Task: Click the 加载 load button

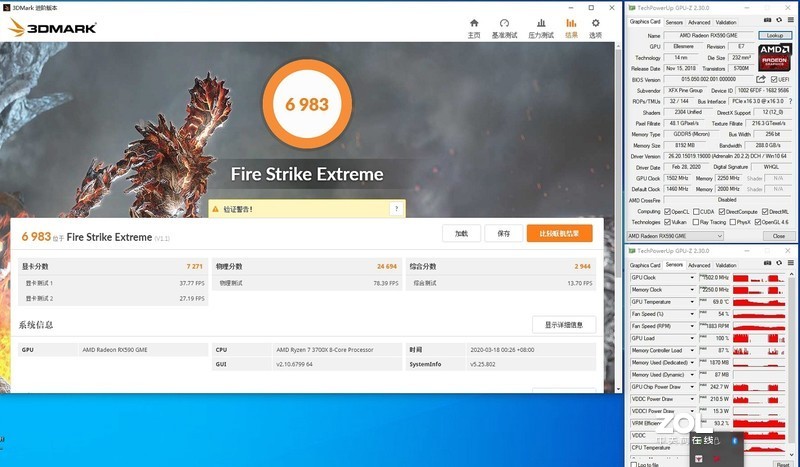Action: click(x=461, y=233)
